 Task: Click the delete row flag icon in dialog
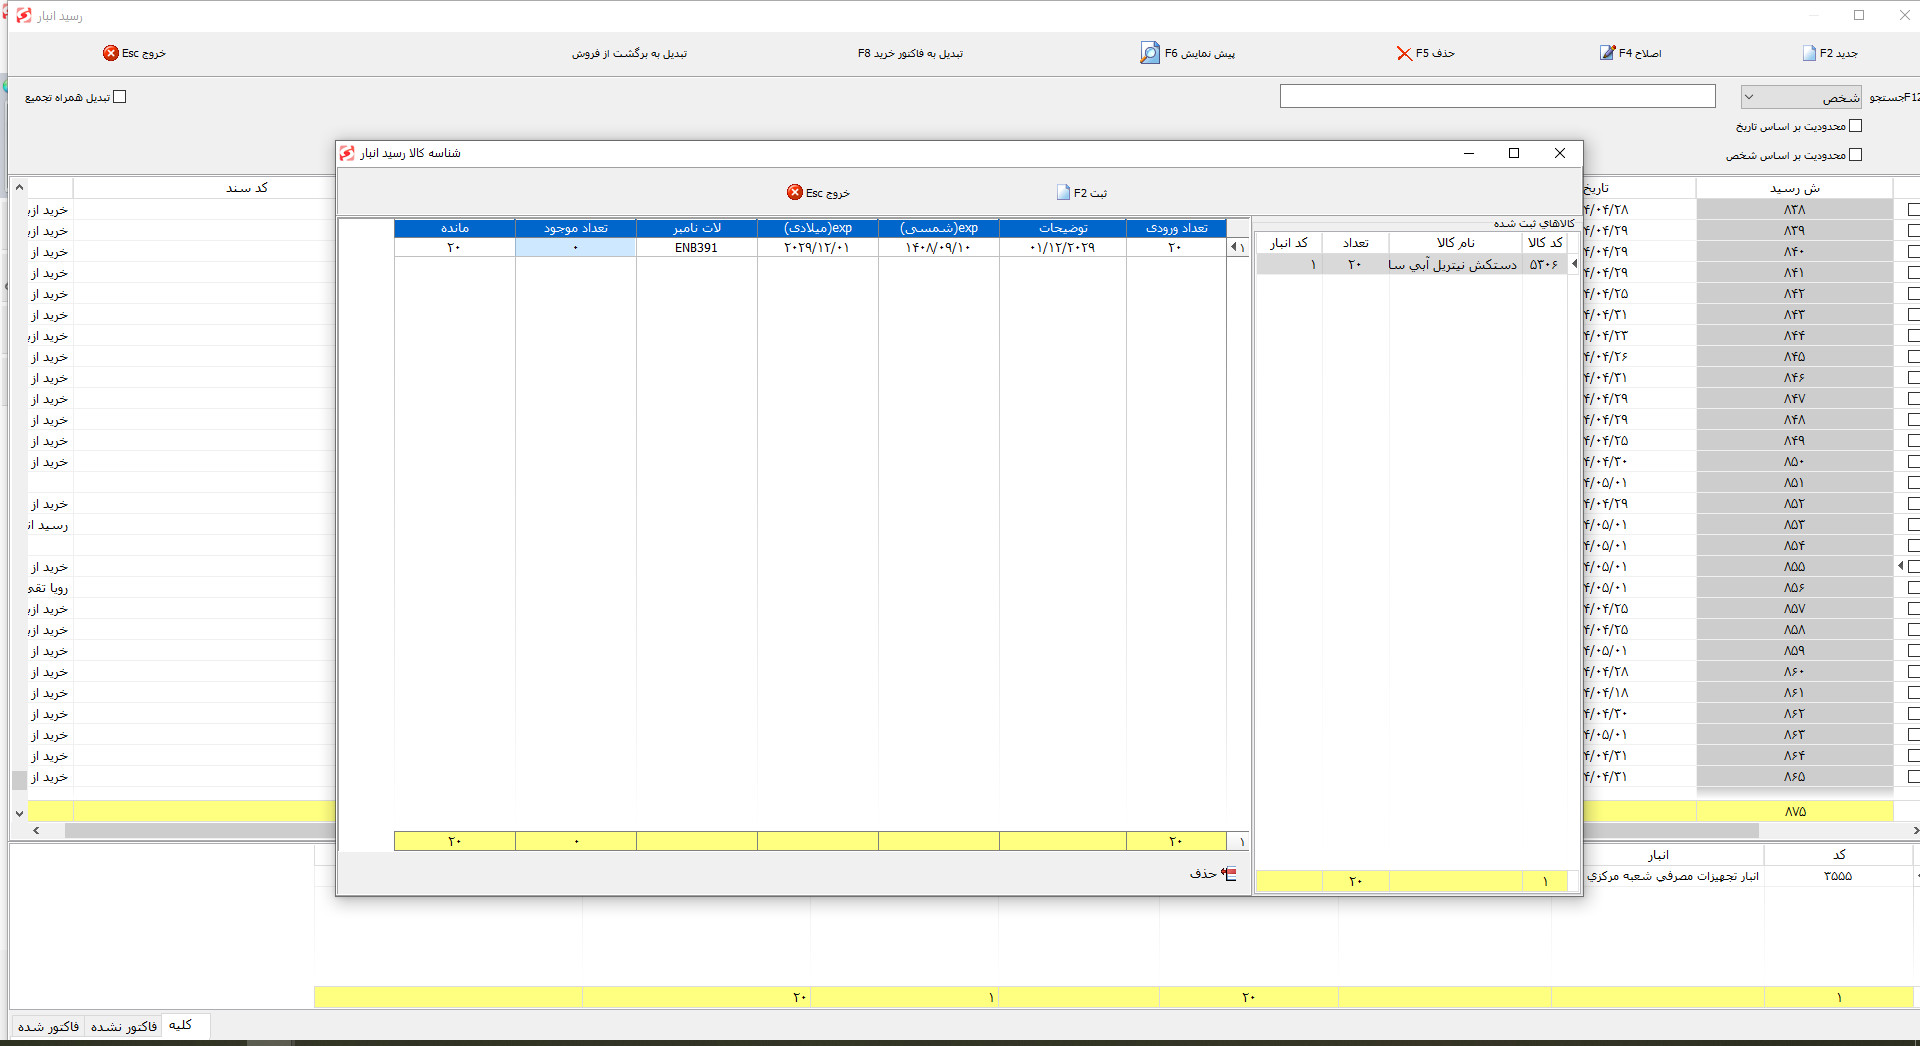tap(1229, 874)
